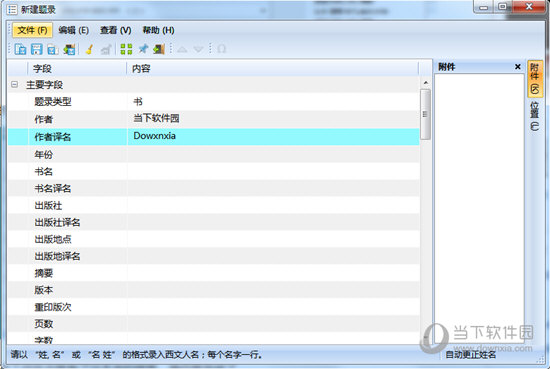
Task: Close the 新建题录 window
Action: (x=529, y=7)
